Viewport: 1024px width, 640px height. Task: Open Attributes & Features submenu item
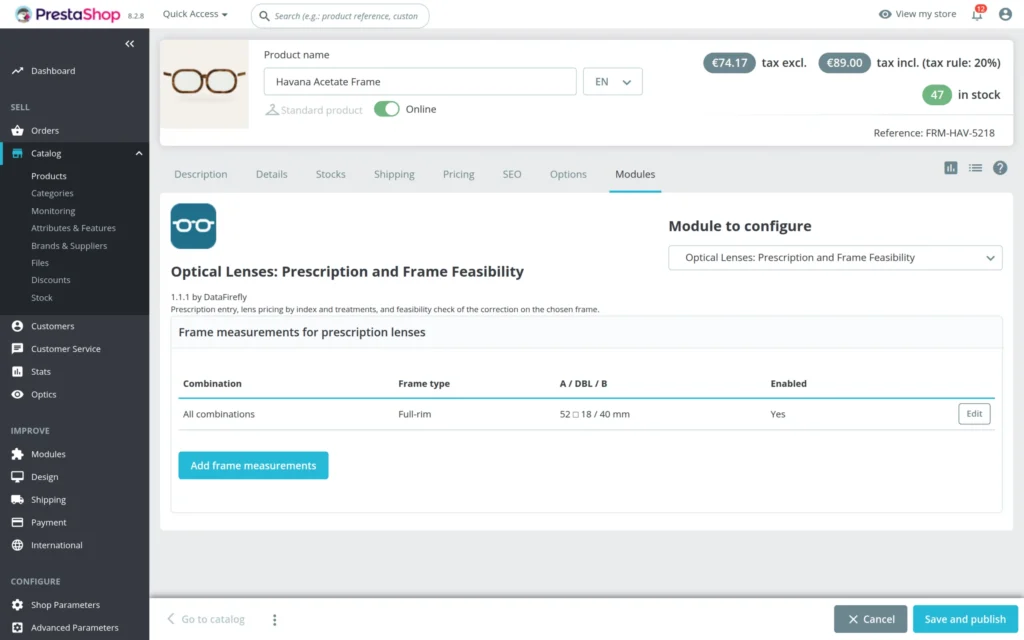tap(73, 228)
